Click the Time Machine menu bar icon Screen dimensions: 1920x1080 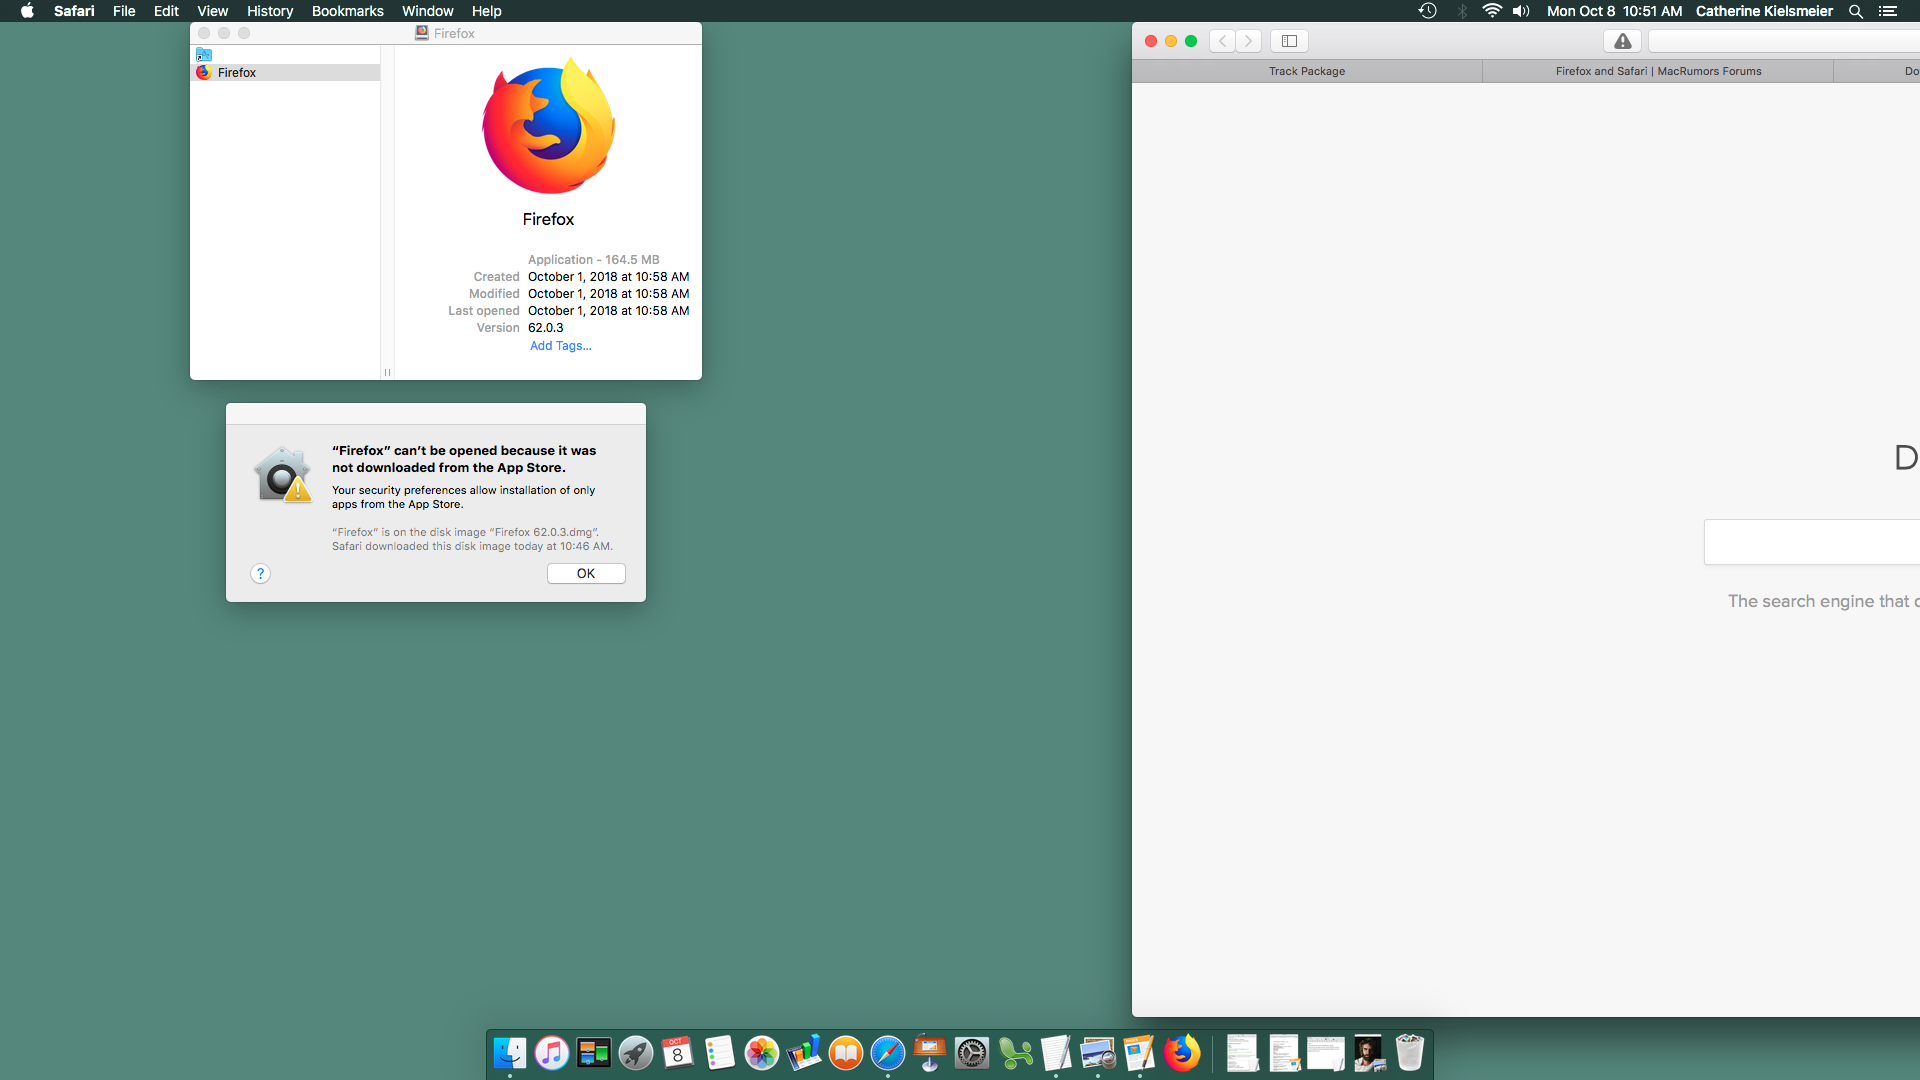click(1427, 11)
